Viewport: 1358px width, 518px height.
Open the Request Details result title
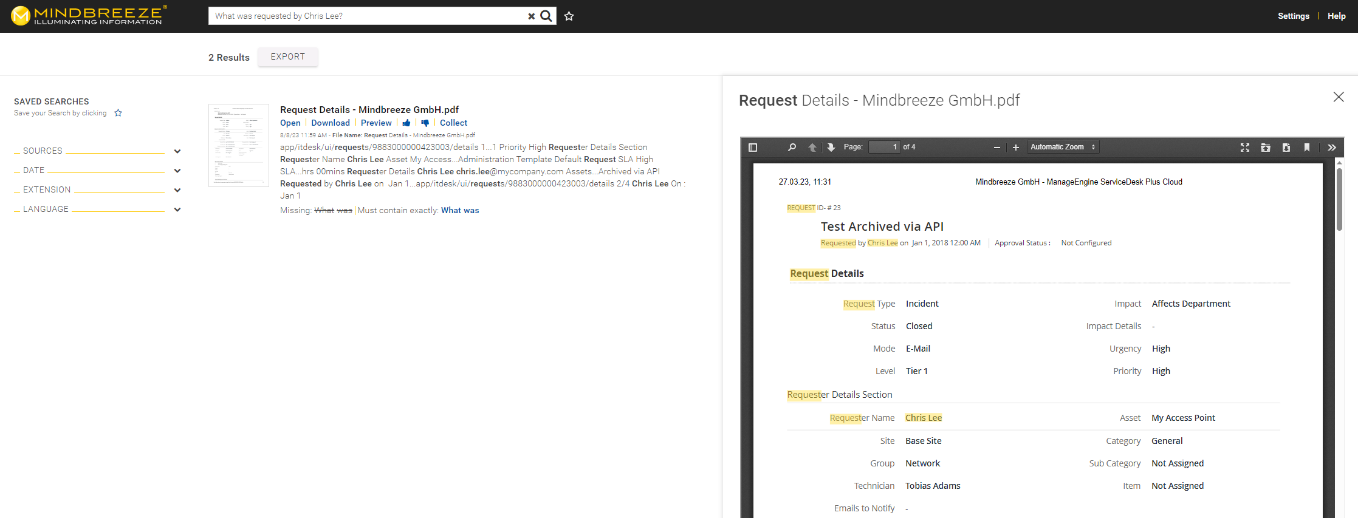coord(369,110)
